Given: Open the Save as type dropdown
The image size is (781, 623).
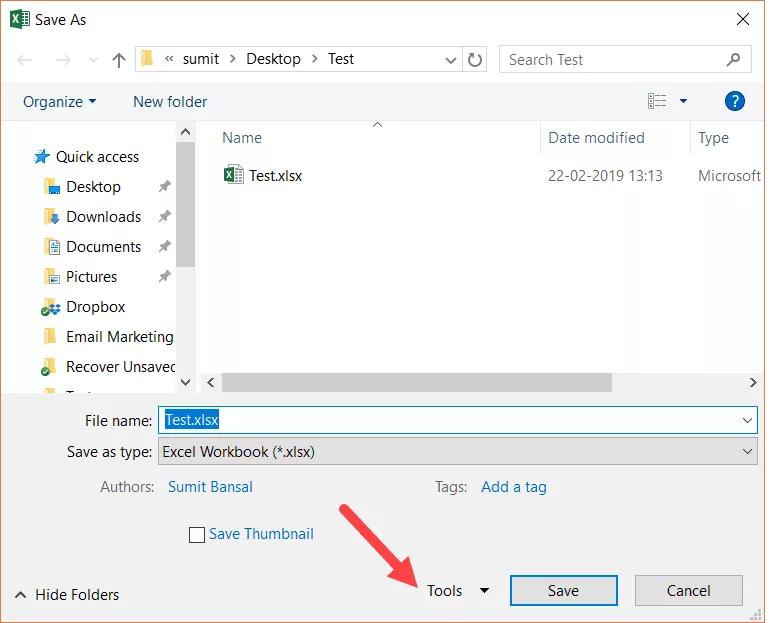Looking at the screenshot, I should click(458, 452).
